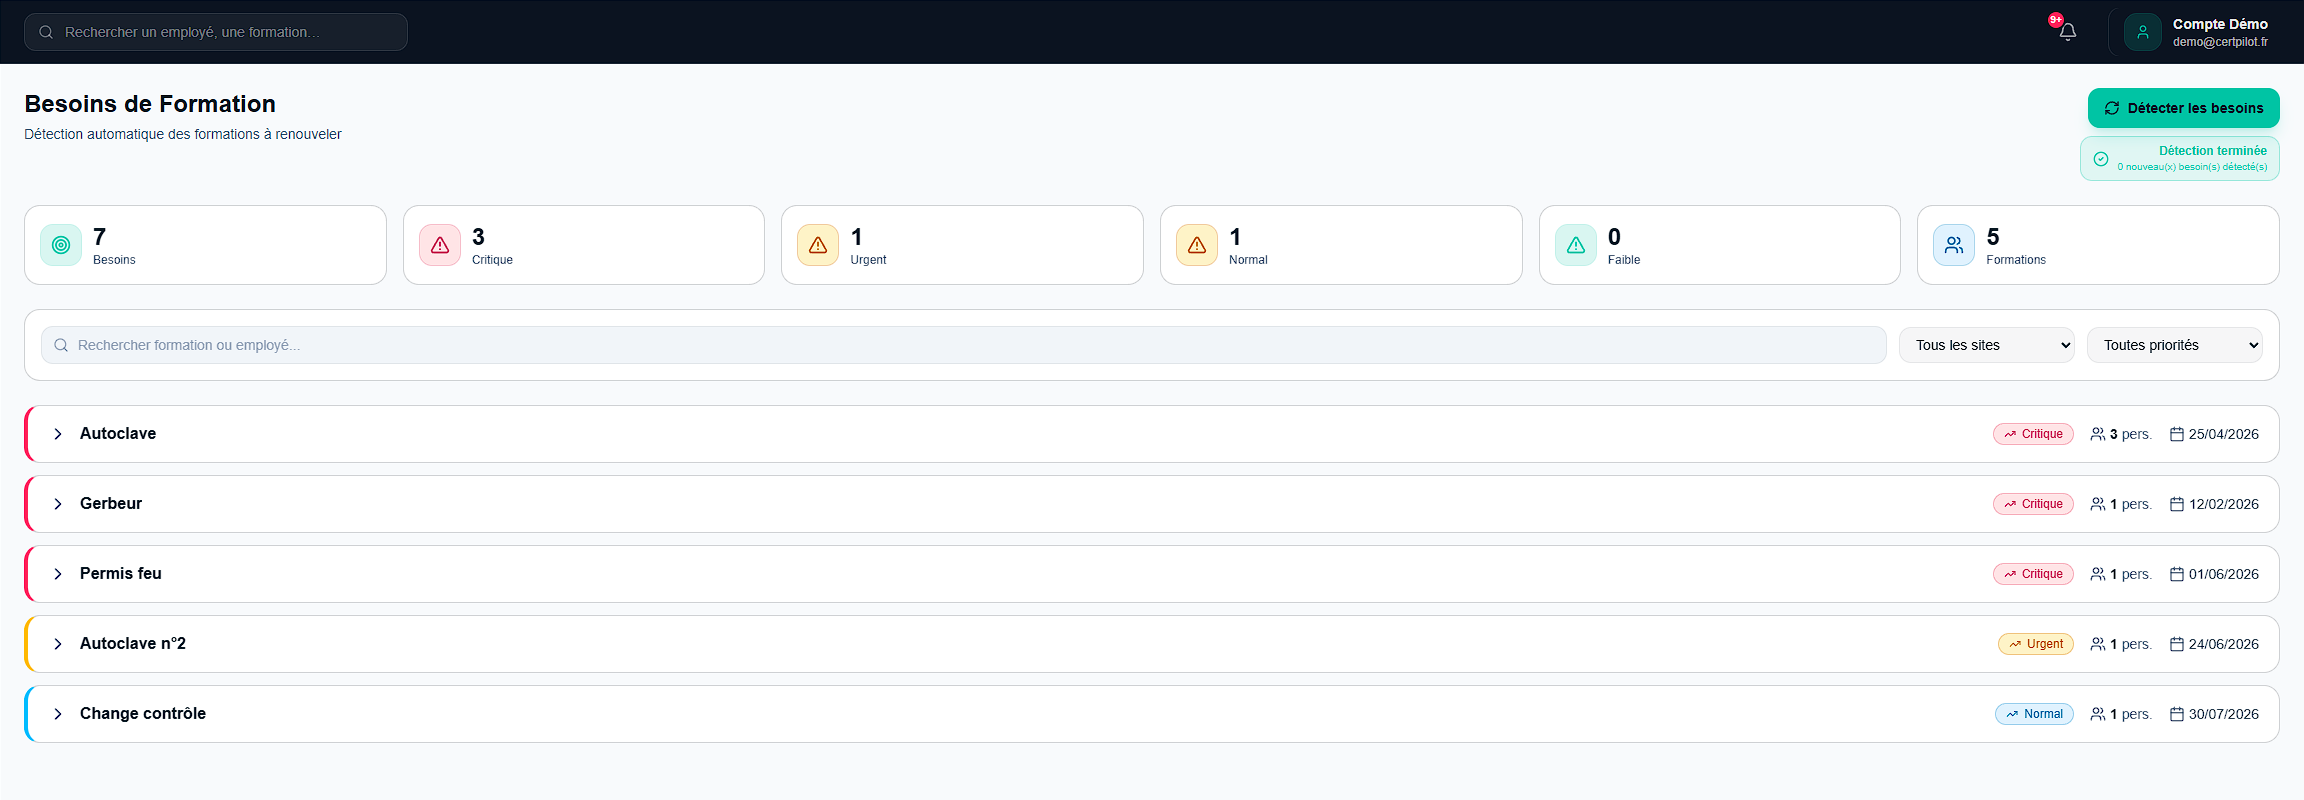The width and height of the screenshot is (2304, 800).
Task: Click the red warning icon on Critique card
Action: click(440, 245)
